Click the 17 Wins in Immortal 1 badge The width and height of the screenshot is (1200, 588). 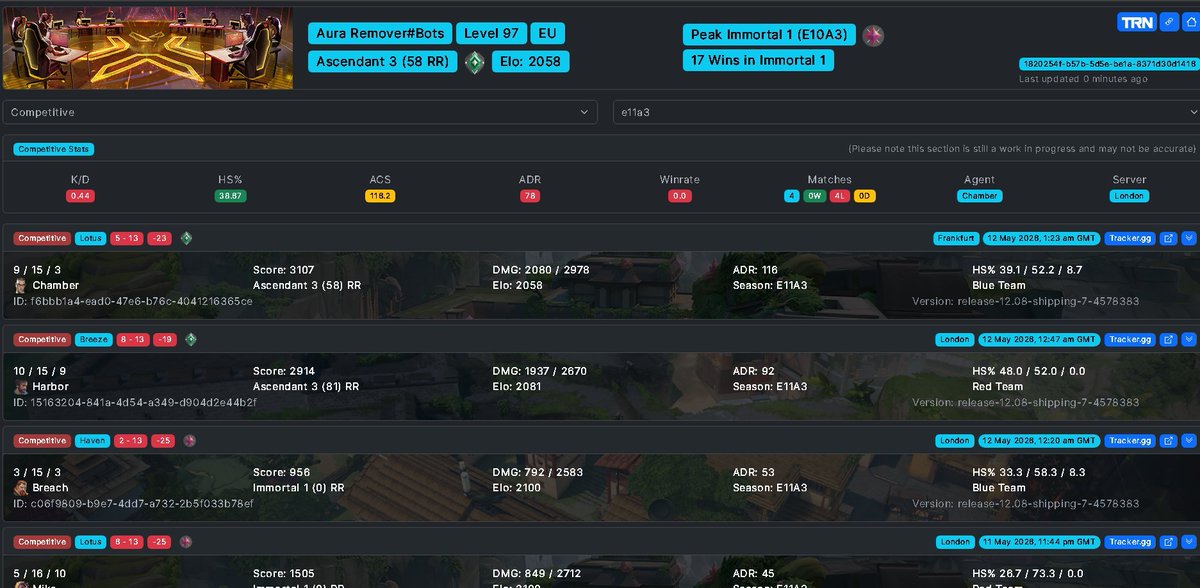pyautogui.click(x=758, y=61)
